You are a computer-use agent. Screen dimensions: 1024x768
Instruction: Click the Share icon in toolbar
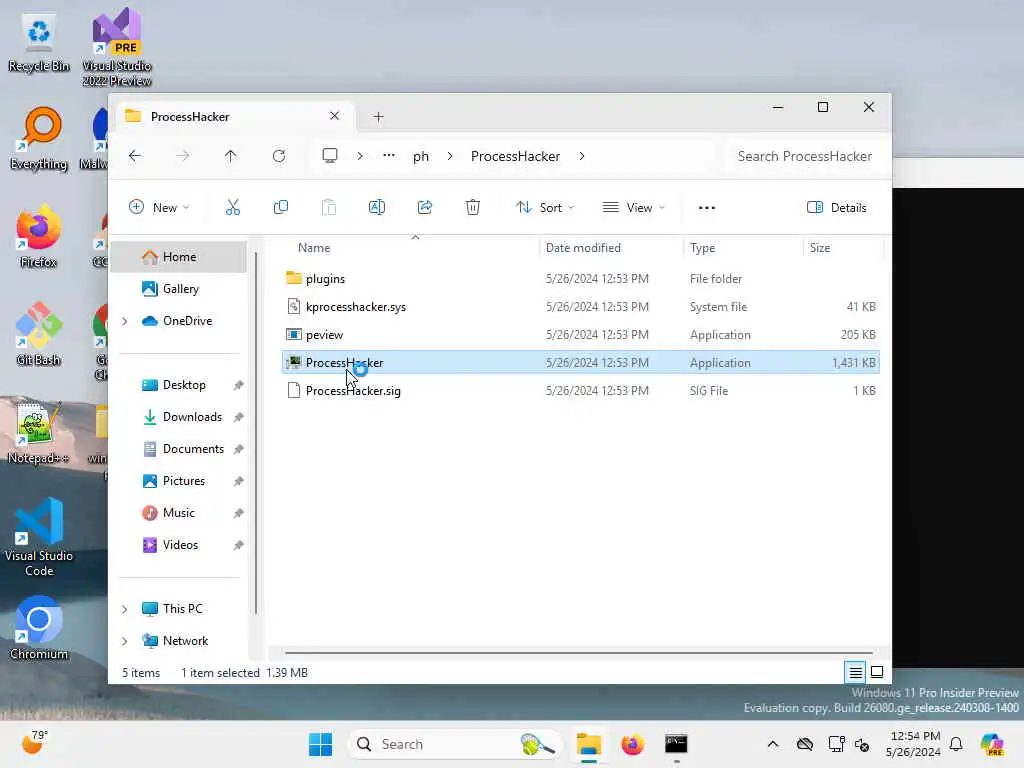tap(424, 208)
